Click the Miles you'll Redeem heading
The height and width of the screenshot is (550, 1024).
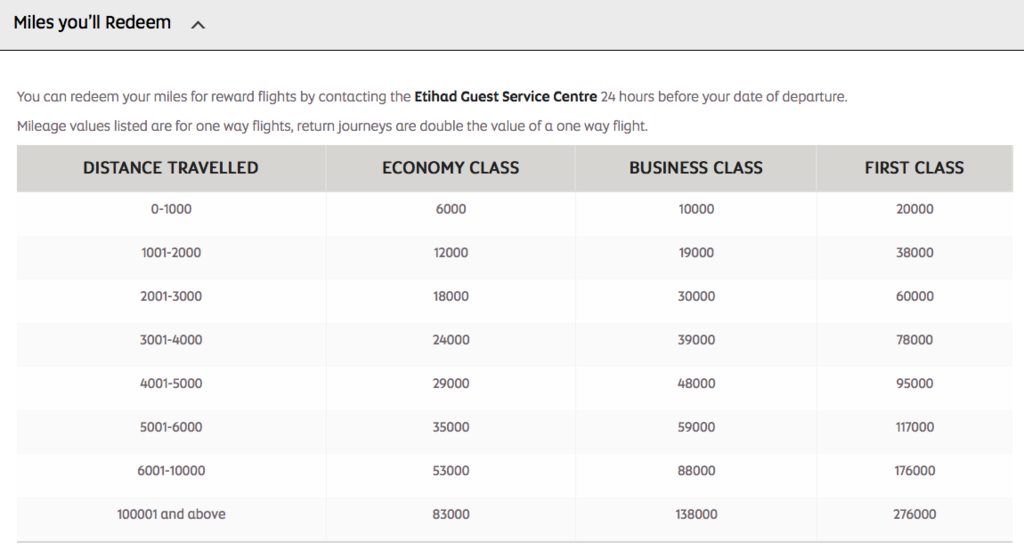point(92,22)
